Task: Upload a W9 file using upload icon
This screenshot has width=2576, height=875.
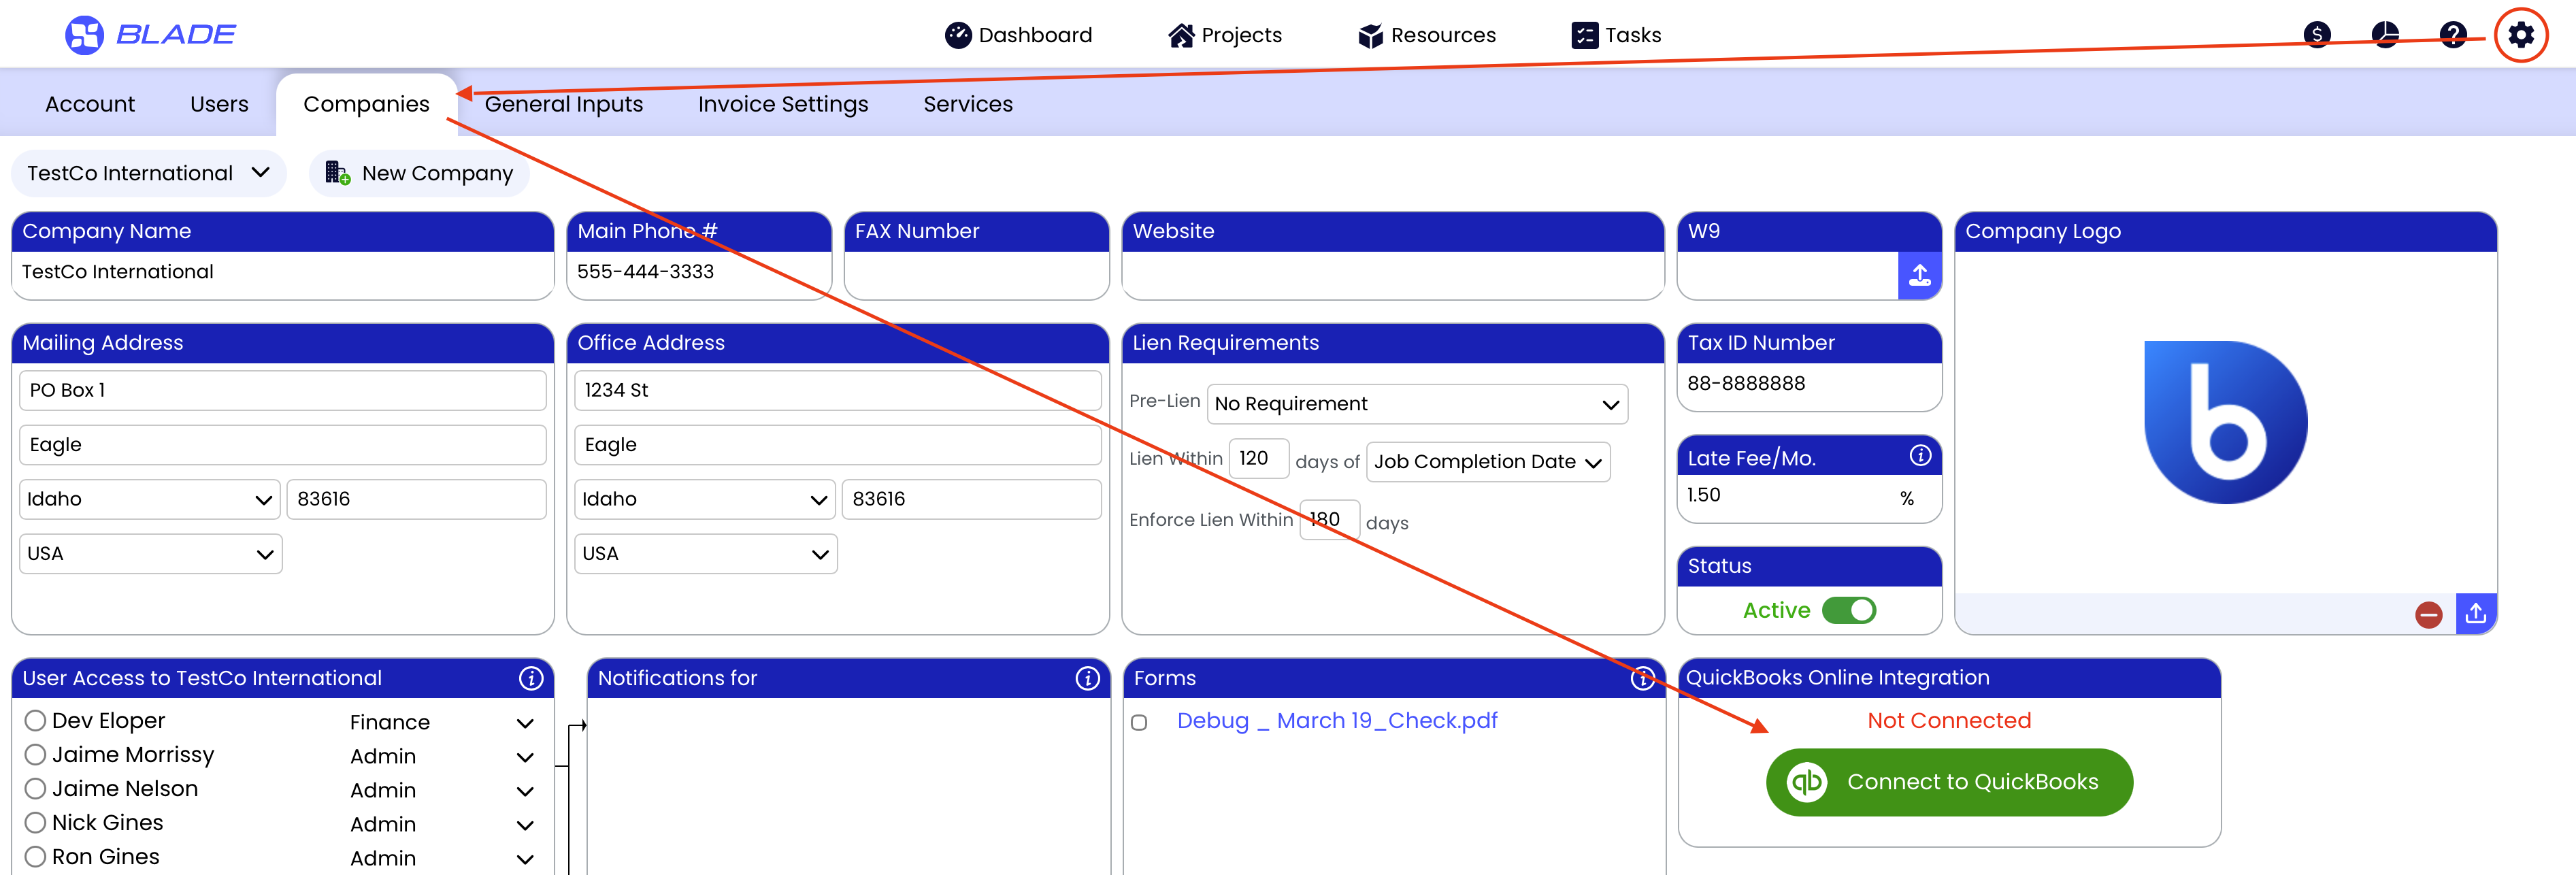Action: 1919,275
